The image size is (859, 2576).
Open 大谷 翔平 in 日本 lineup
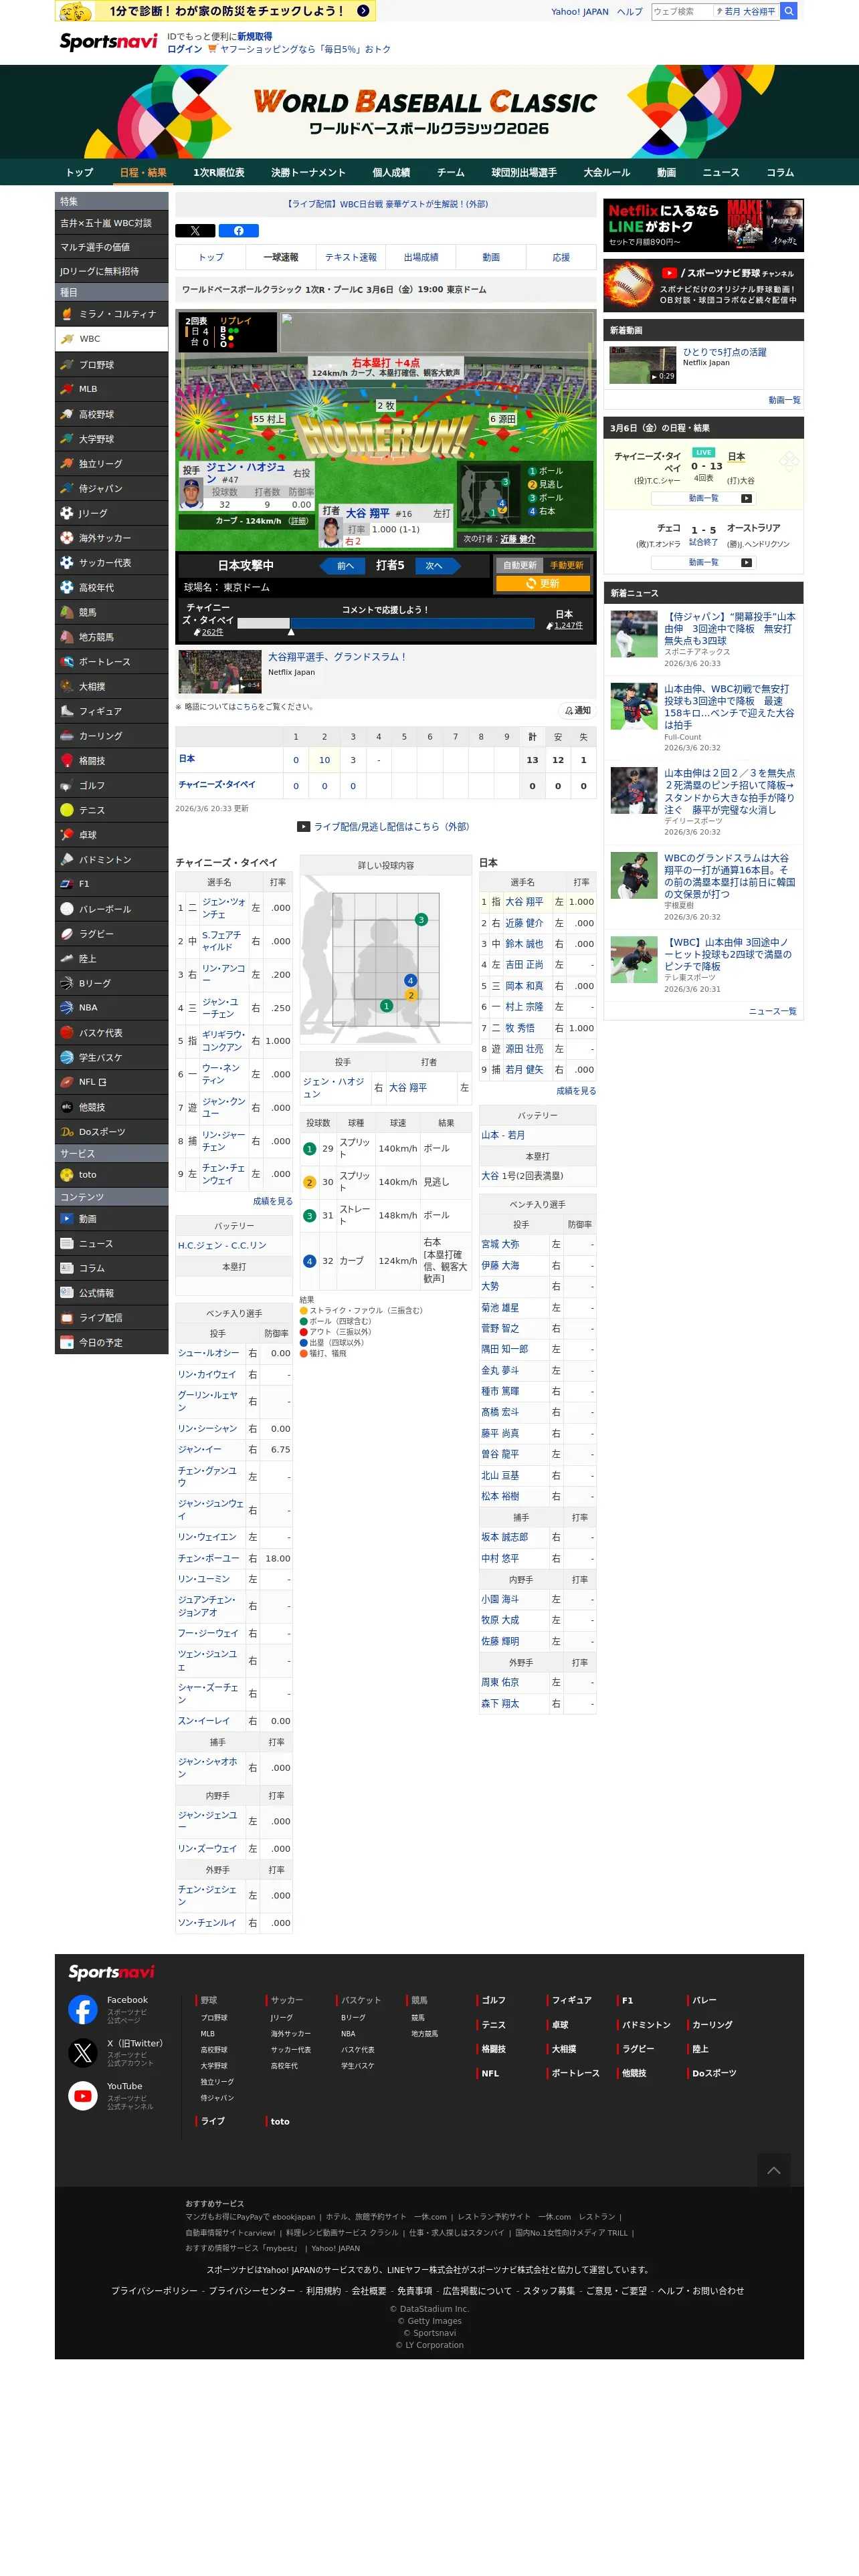pos(524,902)
